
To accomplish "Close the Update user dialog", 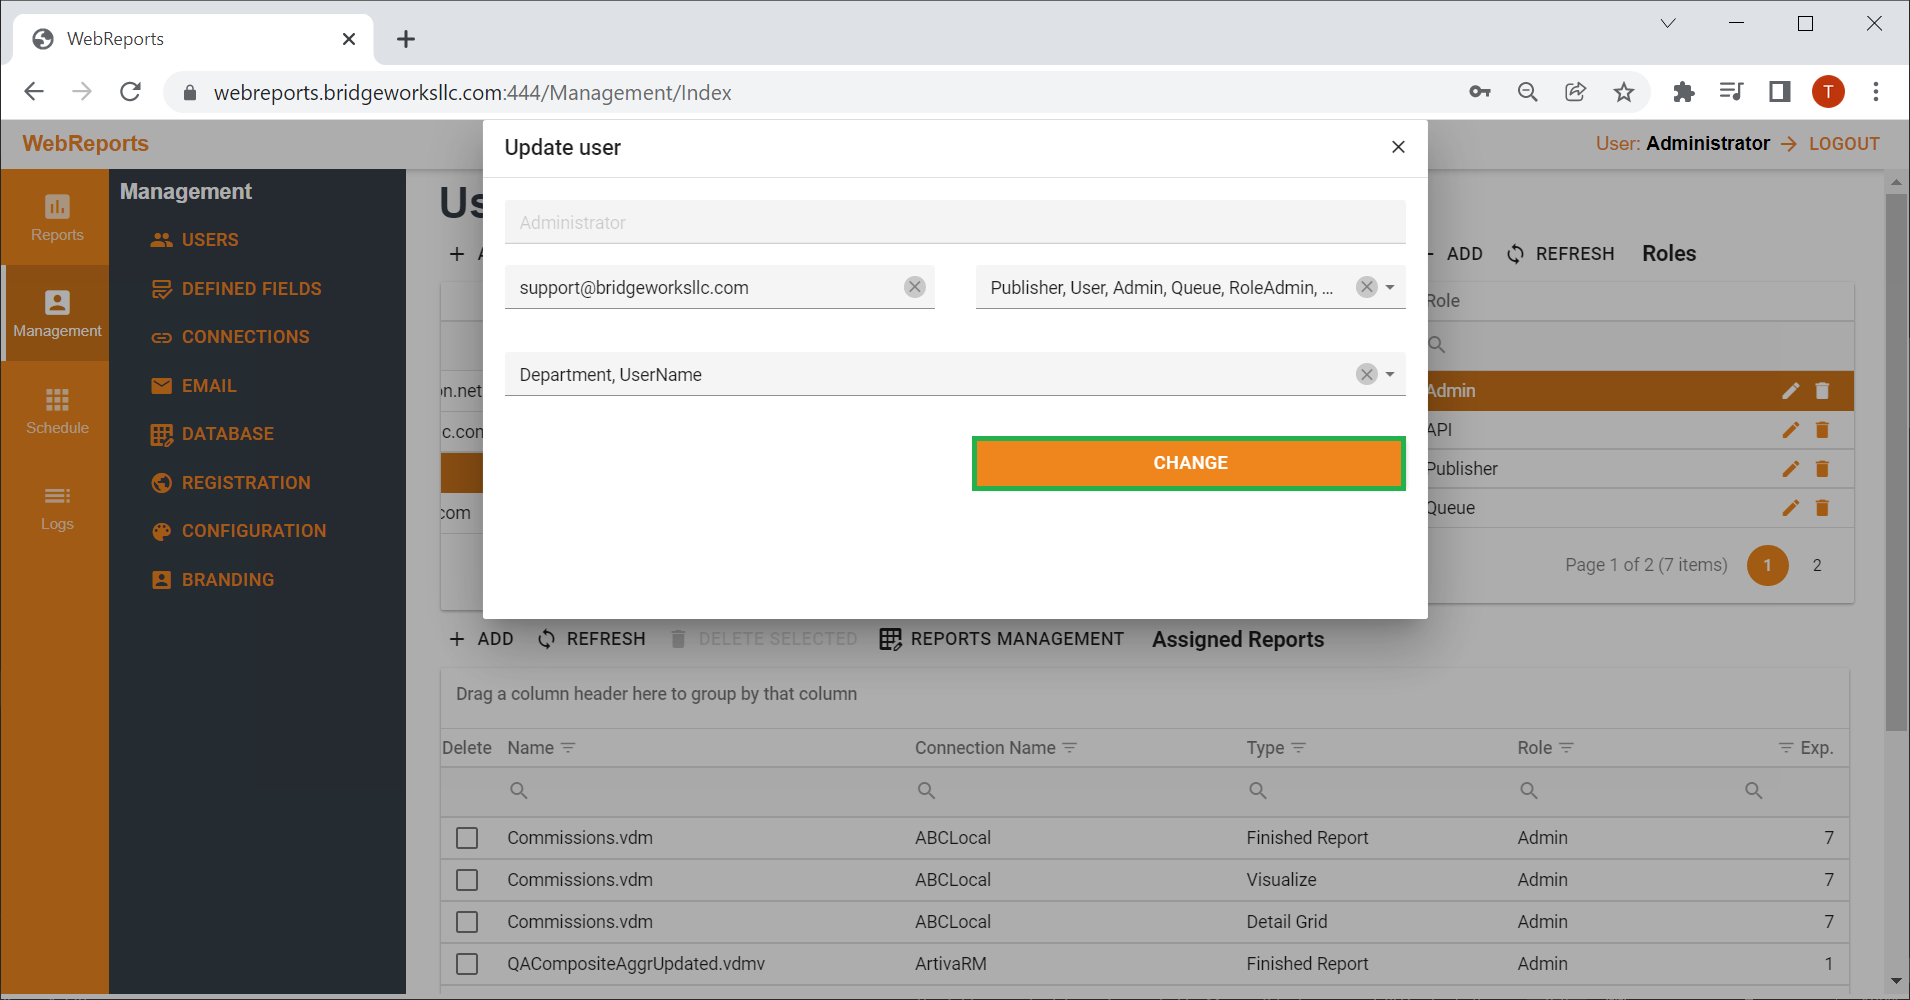I will coord(1398,147).
